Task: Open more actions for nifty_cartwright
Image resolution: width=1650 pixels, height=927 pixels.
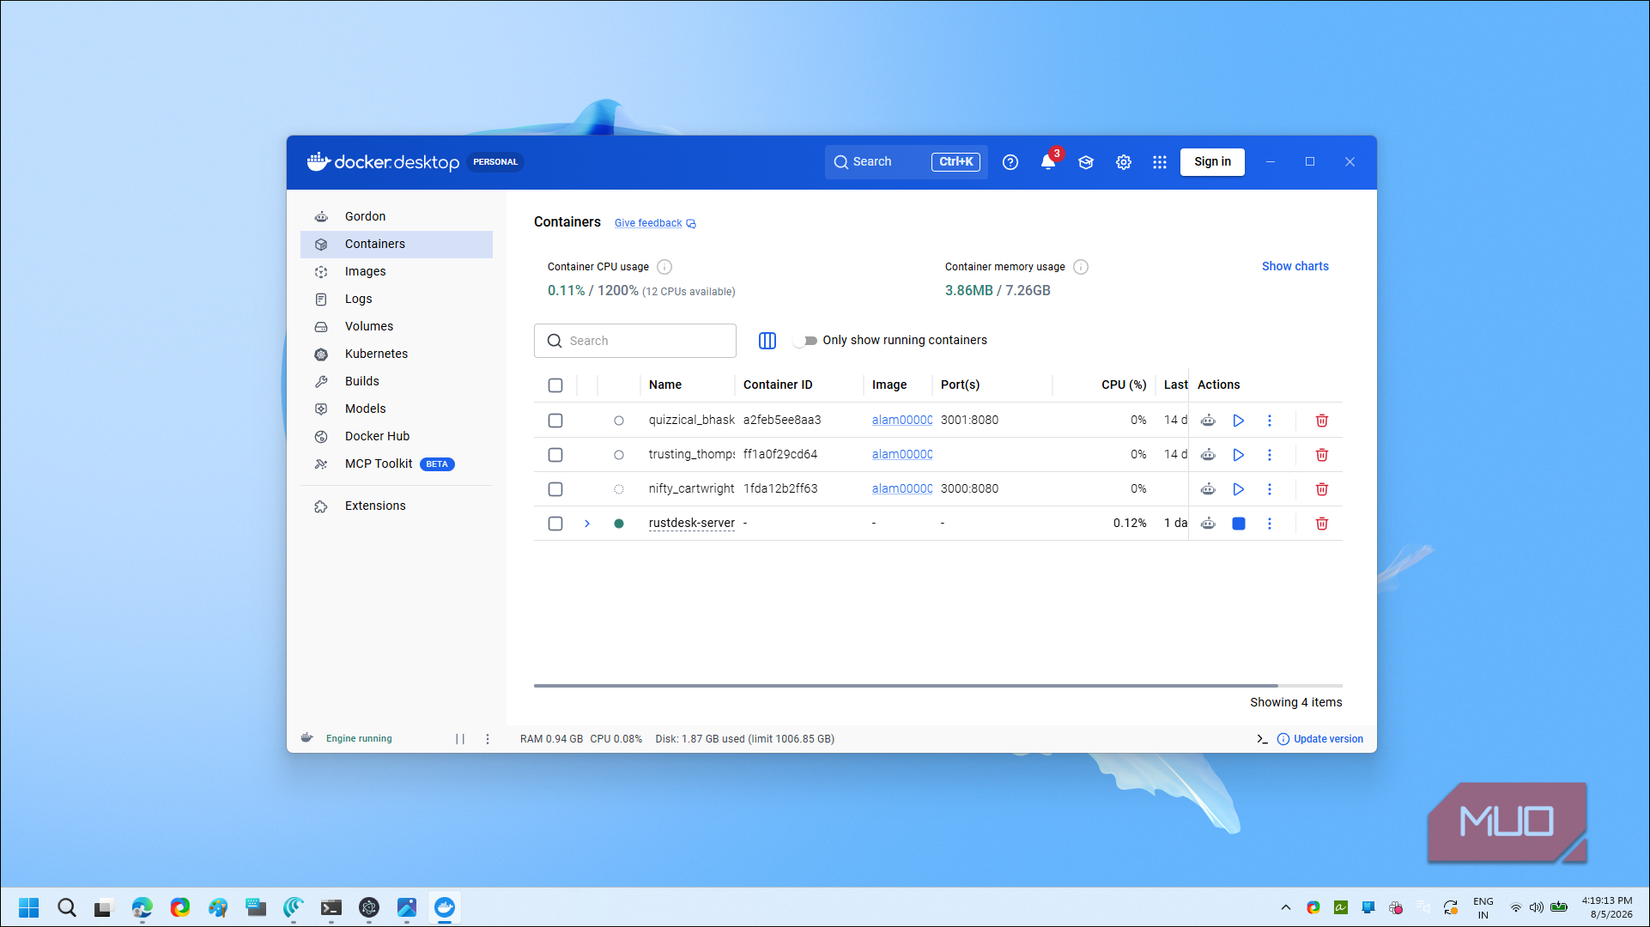Action: 1270,489
